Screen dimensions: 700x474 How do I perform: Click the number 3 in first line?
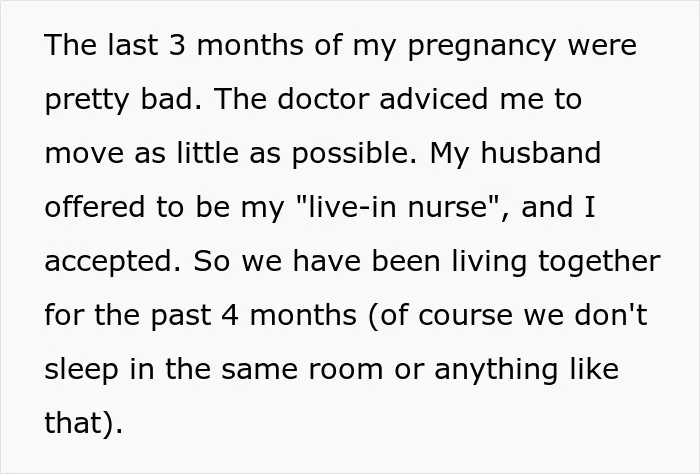coord(177,45)
